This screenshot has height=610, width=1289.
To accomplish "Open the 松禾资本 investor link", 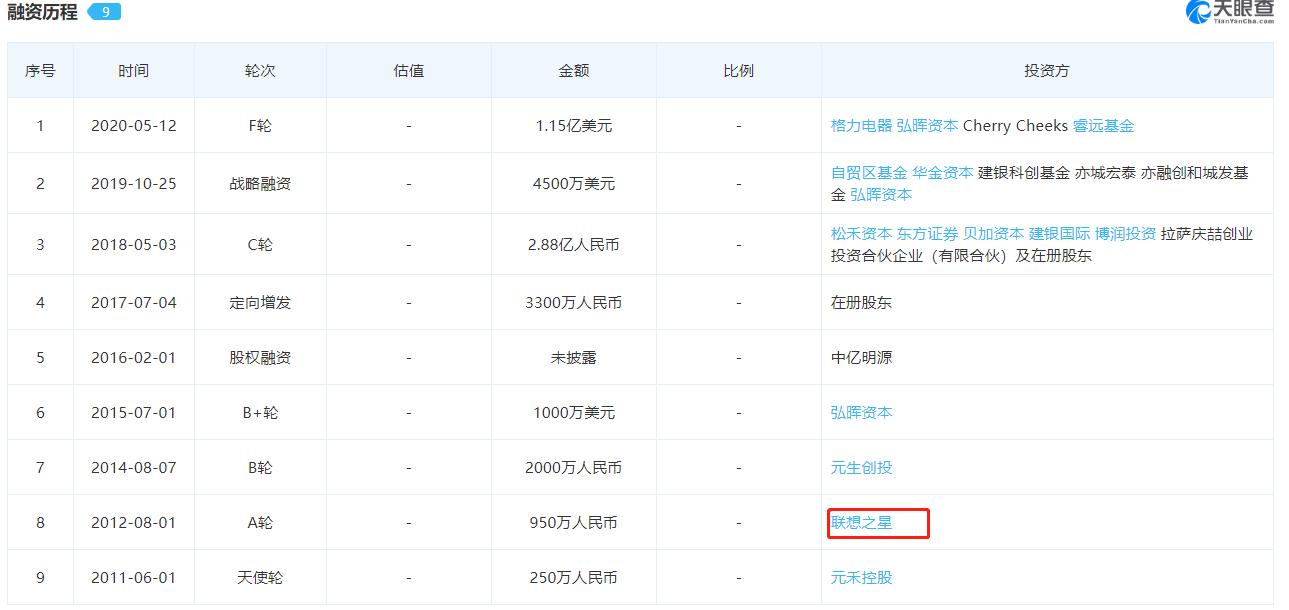I will (x=861, y=234).
